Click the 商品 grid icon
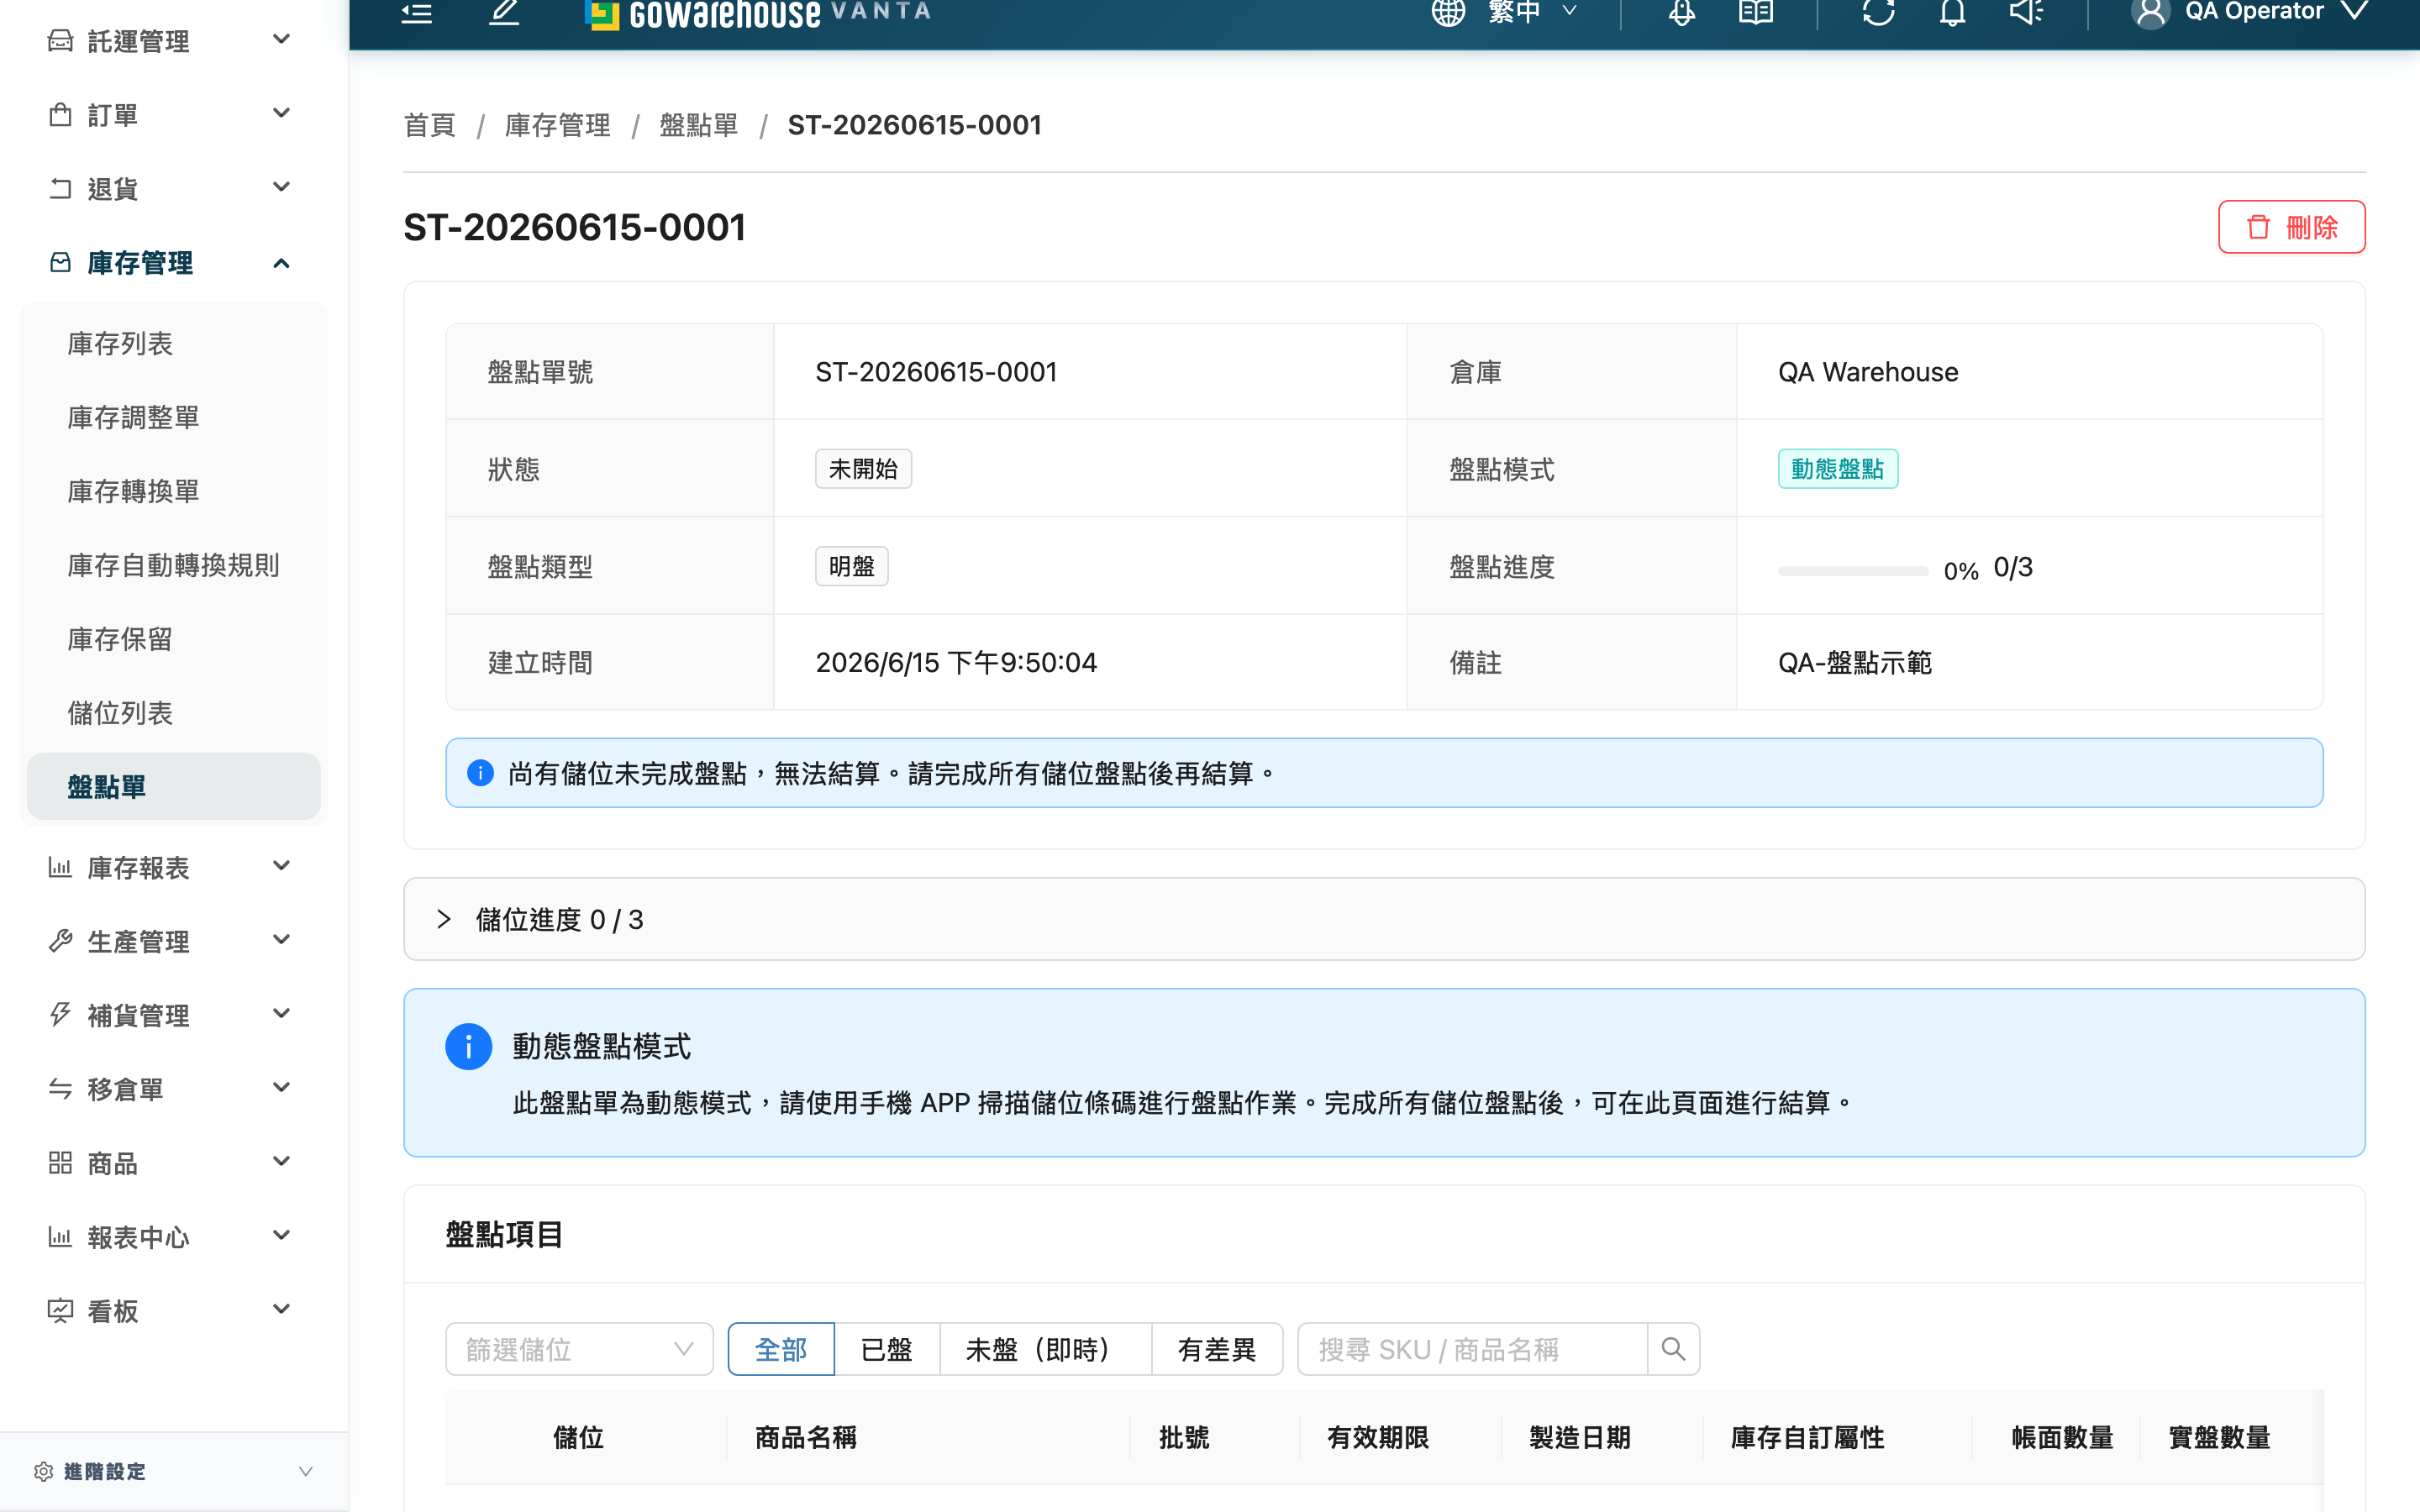Image resolution: width=2420 pixels, height=1512 pixels. (60, 1163)
